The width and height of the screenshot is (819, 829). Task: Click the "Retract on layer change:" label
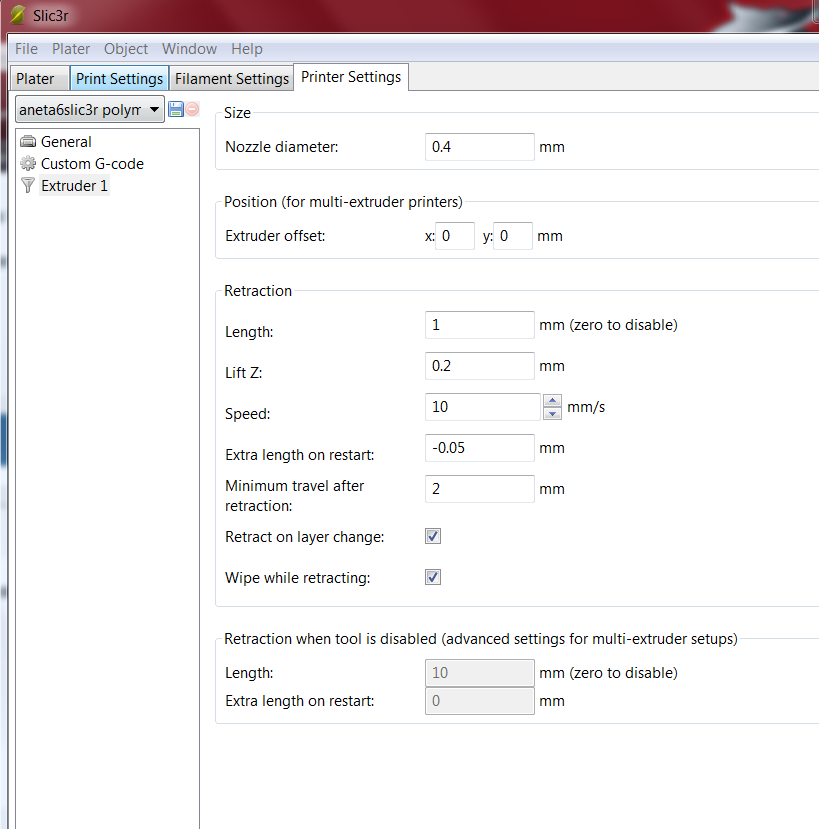[305, 537]
